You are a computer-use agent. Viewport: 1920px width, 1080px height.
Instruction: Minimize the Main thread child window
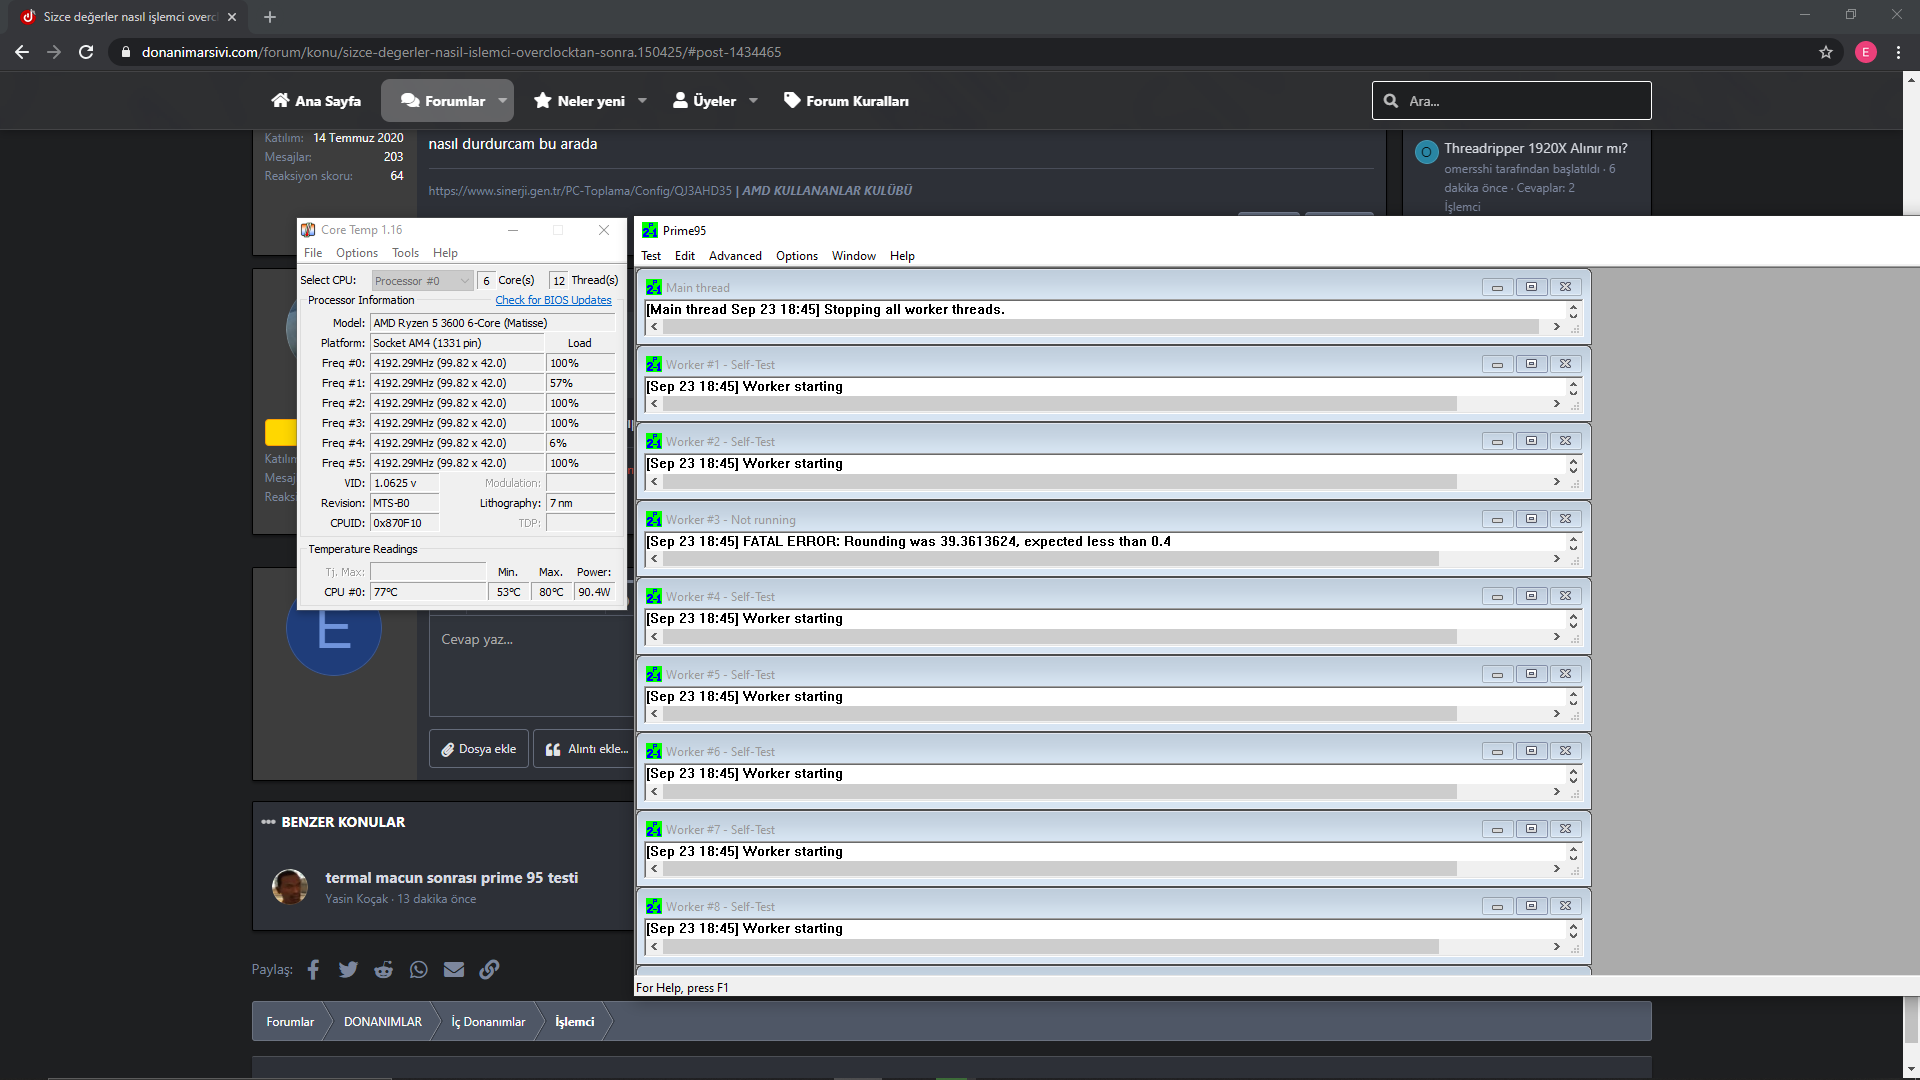1497,287
